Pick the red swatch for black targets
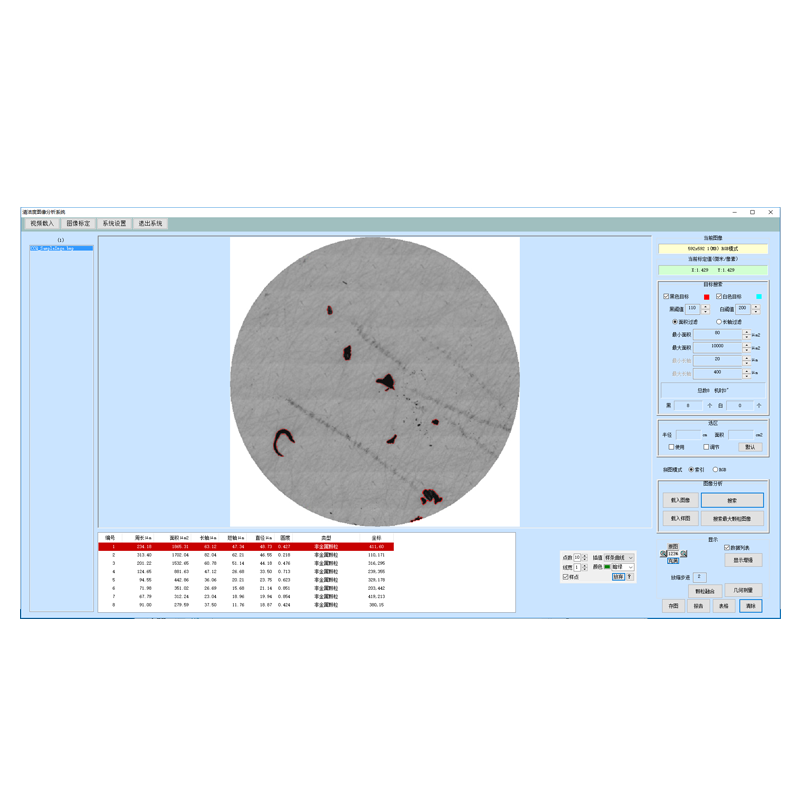The width and height of the screenshot is (800, 800). point(707,297)
